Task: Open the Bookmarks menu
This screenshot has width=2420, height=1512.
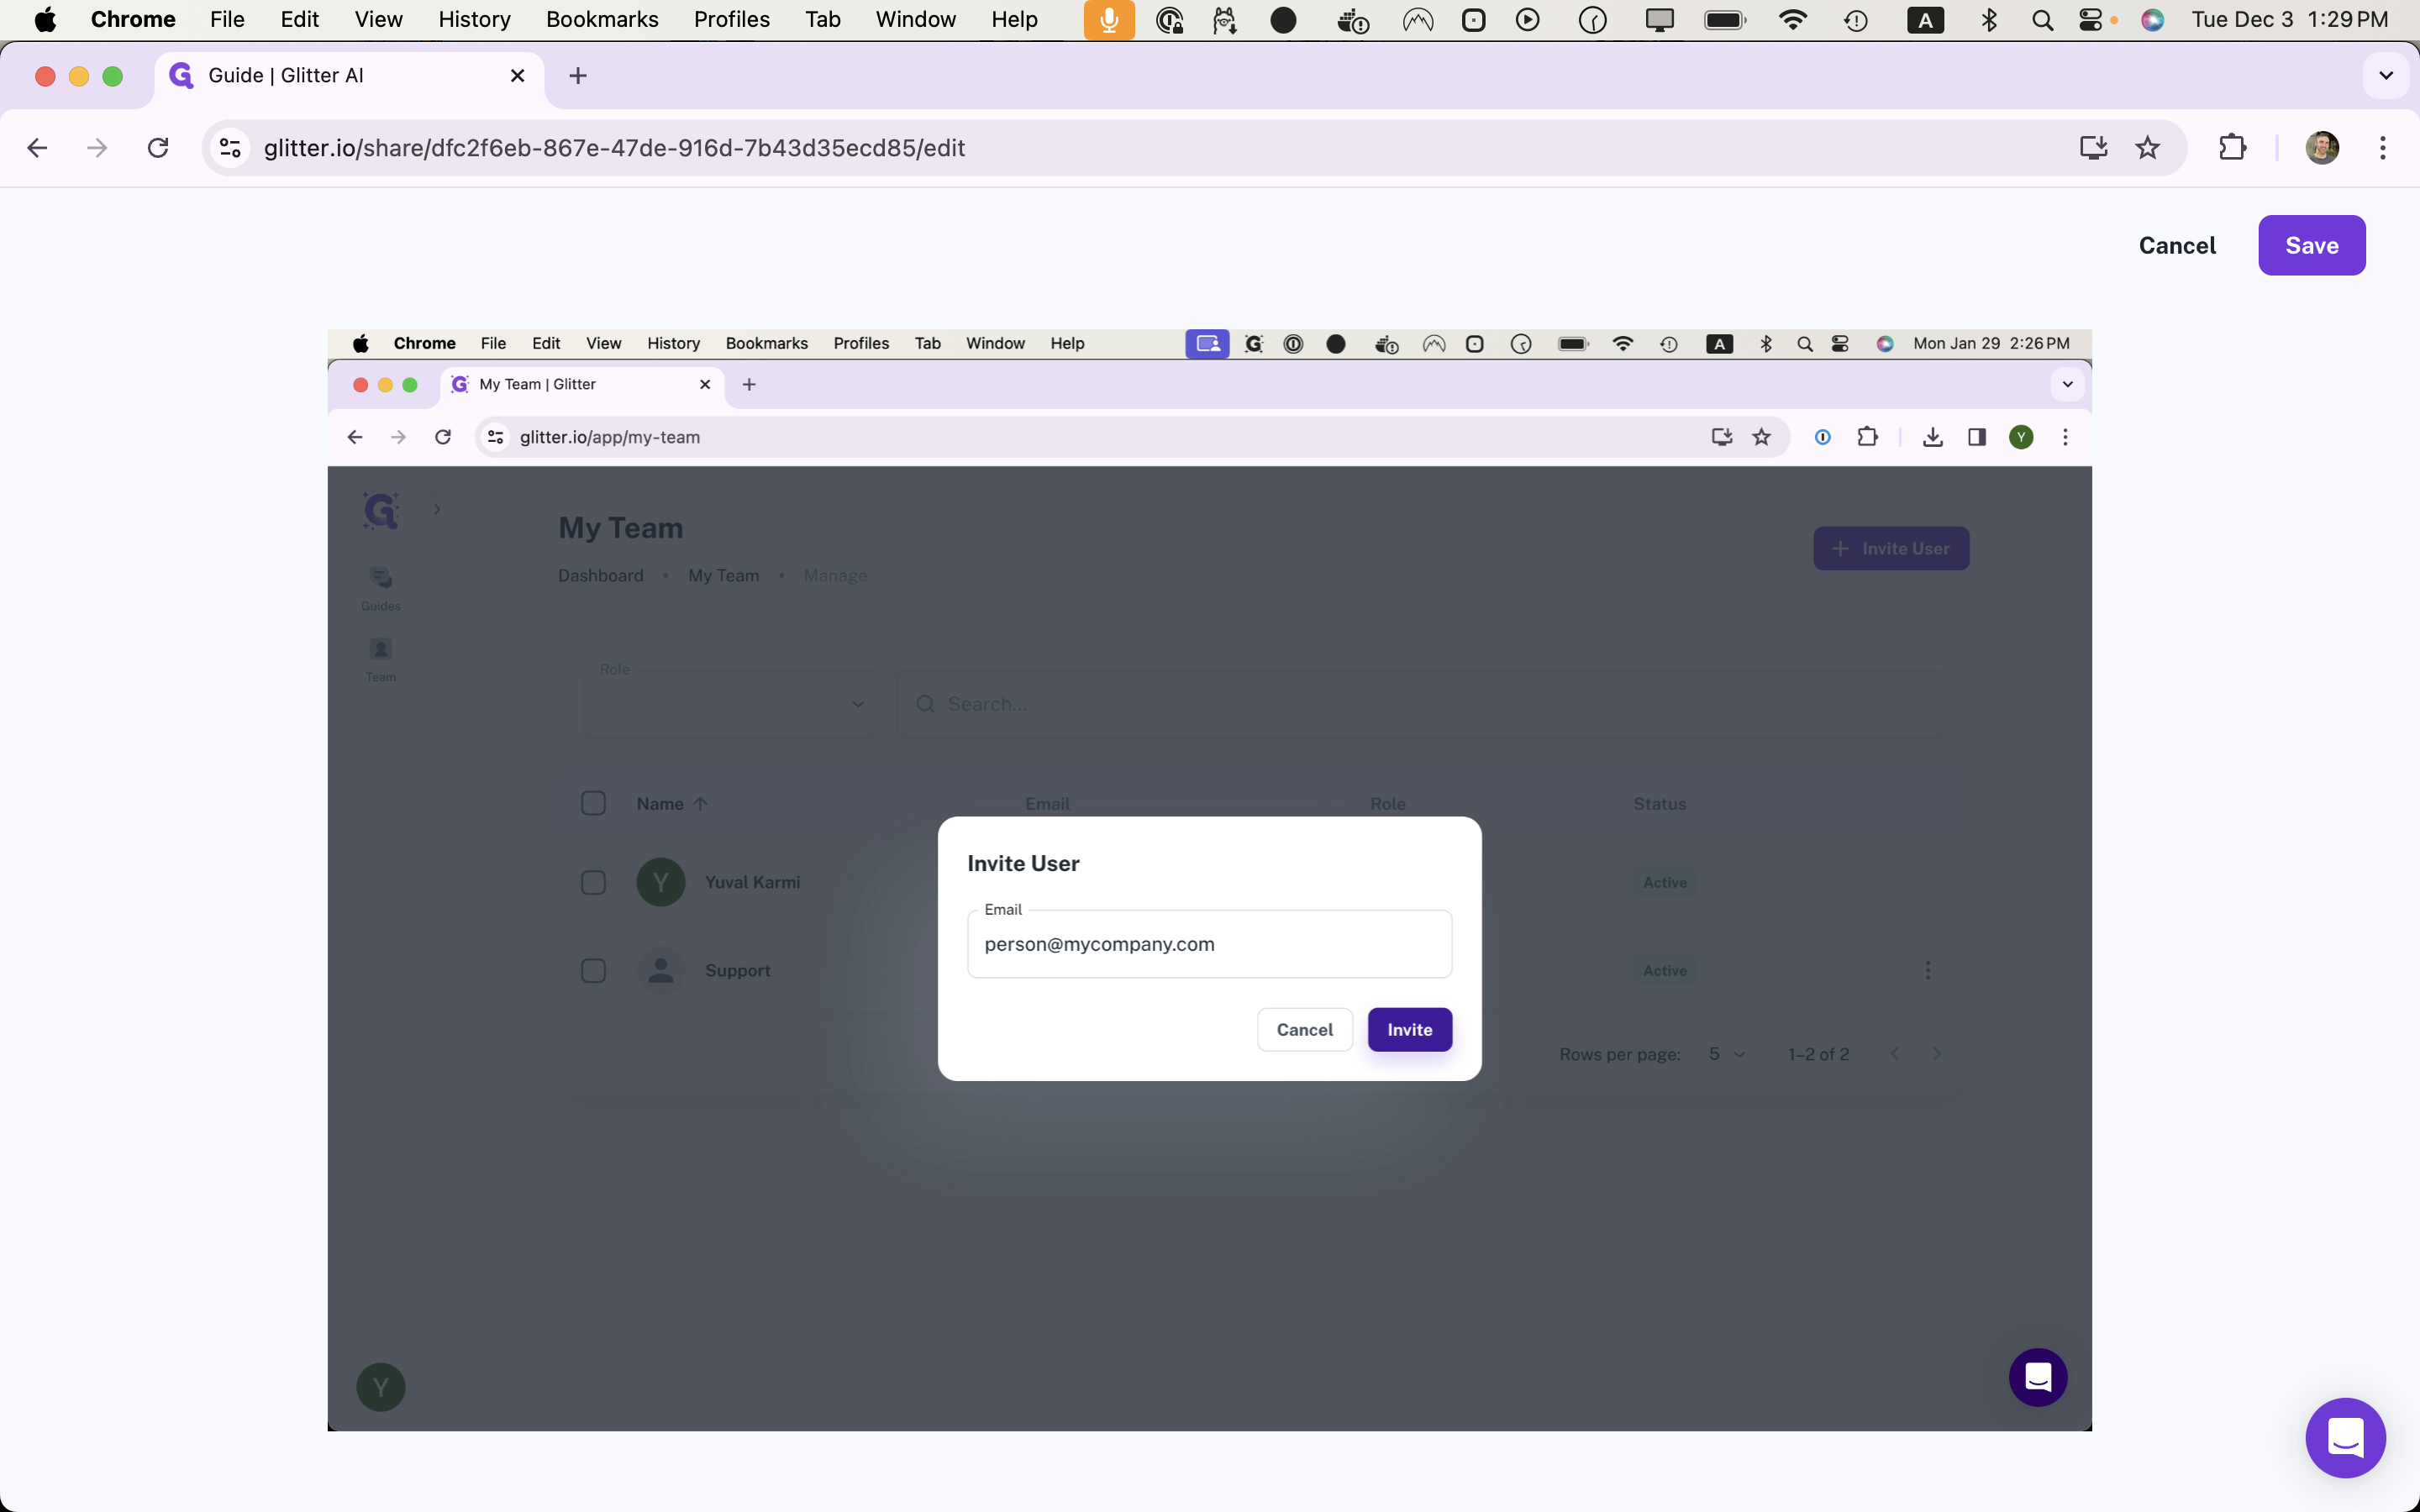Action: [x=602, y=19]
